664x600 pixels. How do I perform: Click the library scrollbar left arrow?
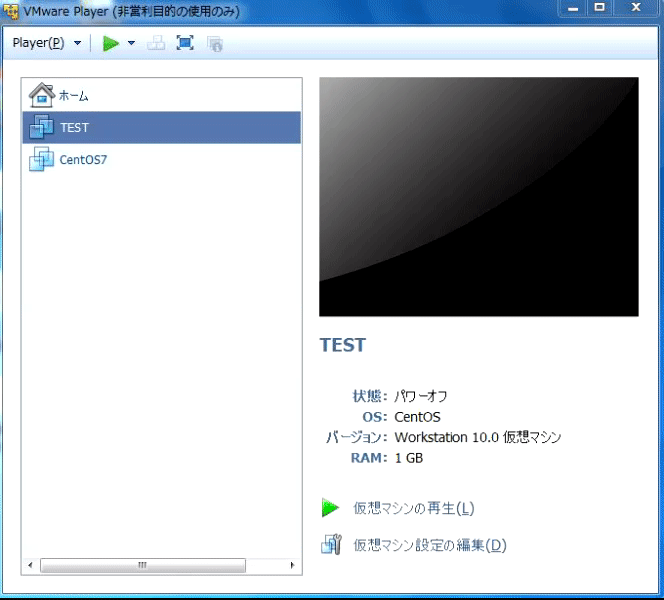(x=30, y=565)
